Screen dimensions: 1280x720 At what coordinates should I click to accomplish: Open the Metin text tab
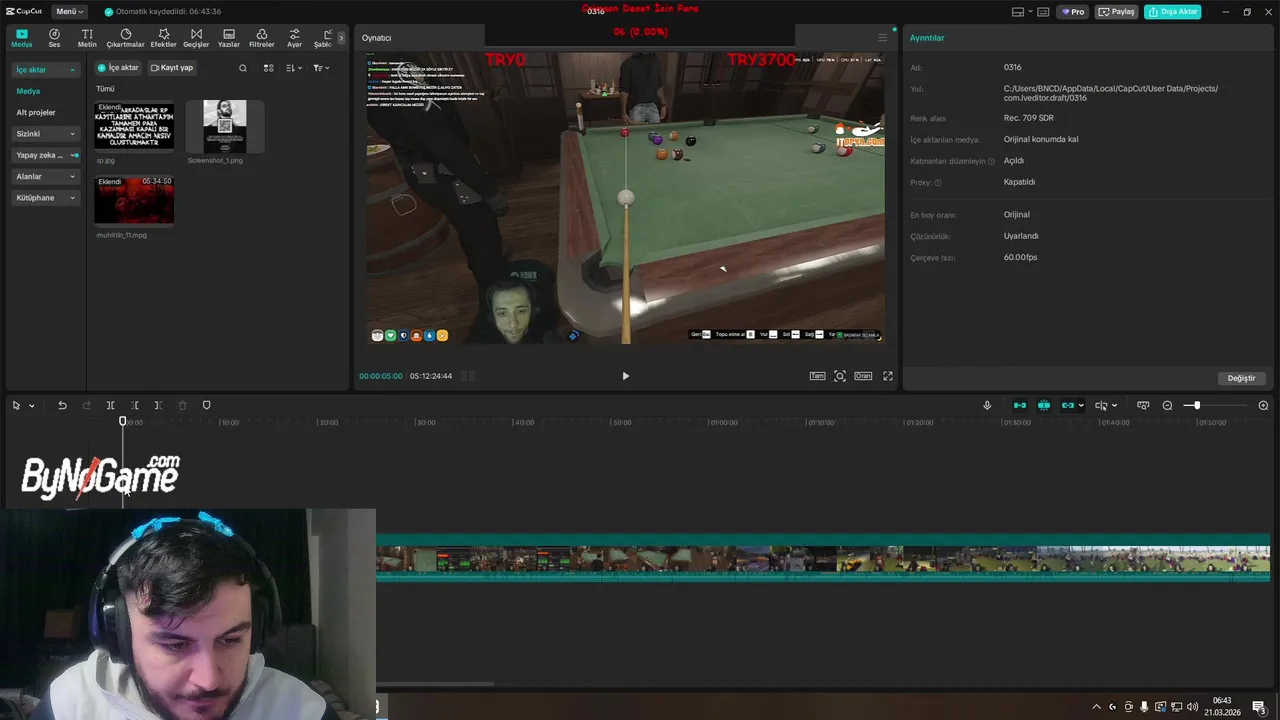pyautogui.click(x=87, y=38)
